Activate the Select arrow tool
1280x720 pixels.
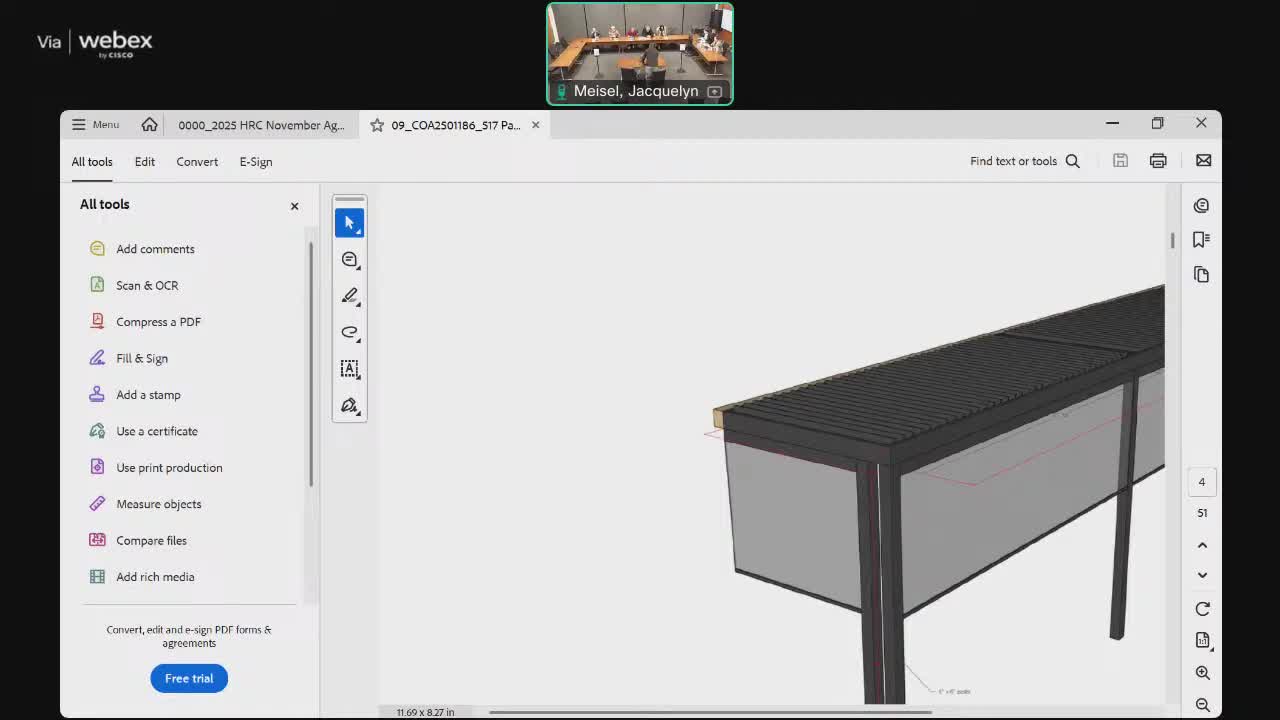349,223
